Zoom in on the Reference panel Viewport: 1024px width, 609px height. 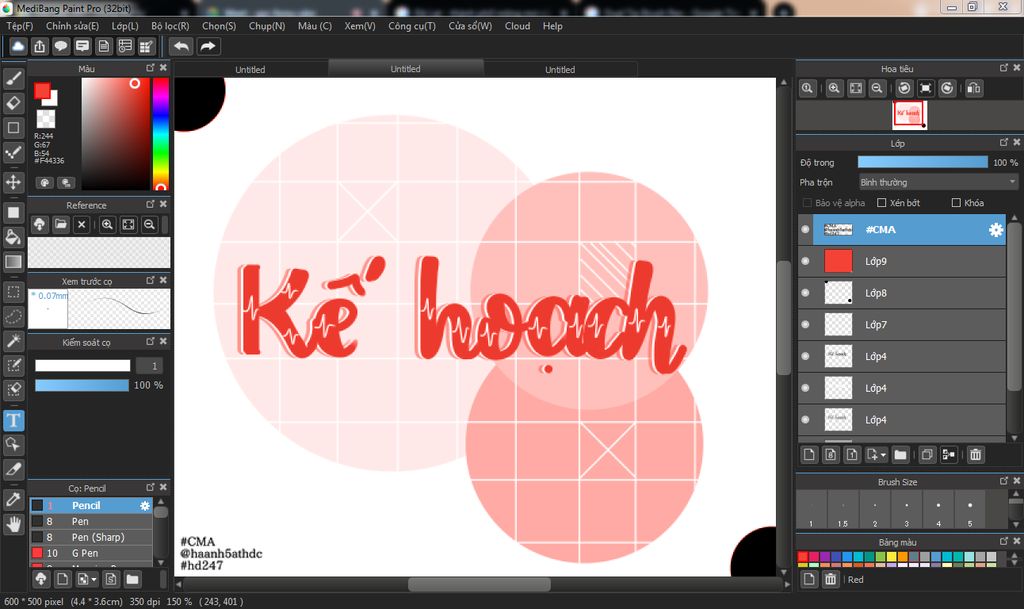click(x=107, y=225)
